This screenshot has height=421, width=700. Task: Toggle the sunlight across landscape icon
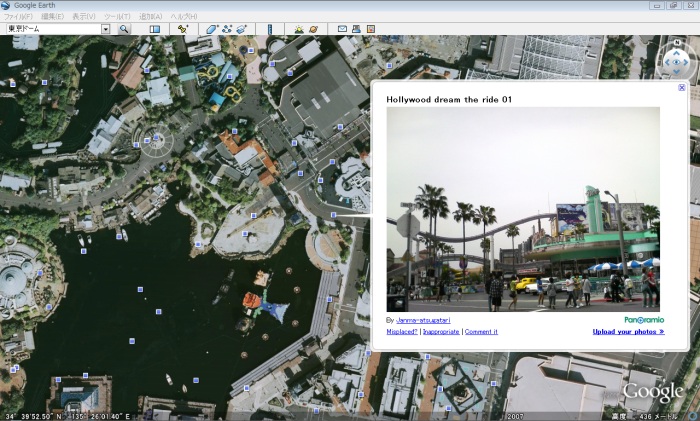[x=299, y=29]
